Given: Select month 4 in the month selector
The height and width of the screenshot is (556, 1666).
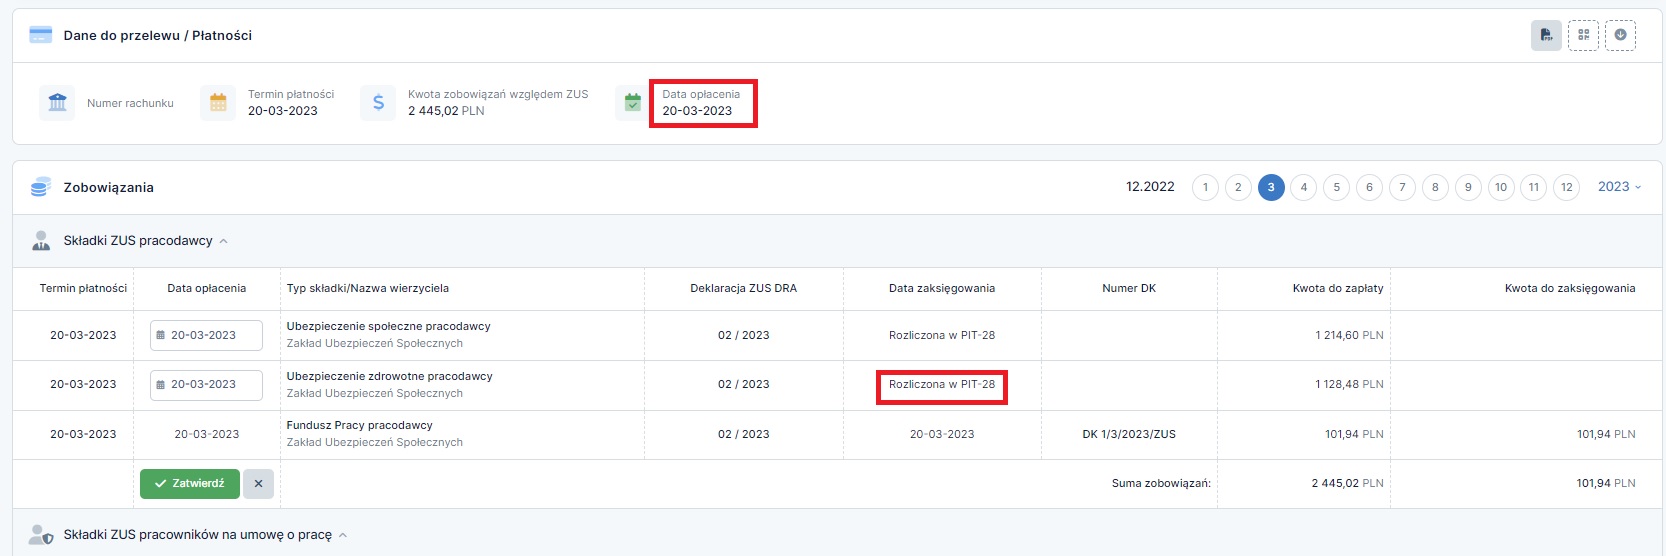Looking at the screenshot, I should click(x=1304, y=187).
